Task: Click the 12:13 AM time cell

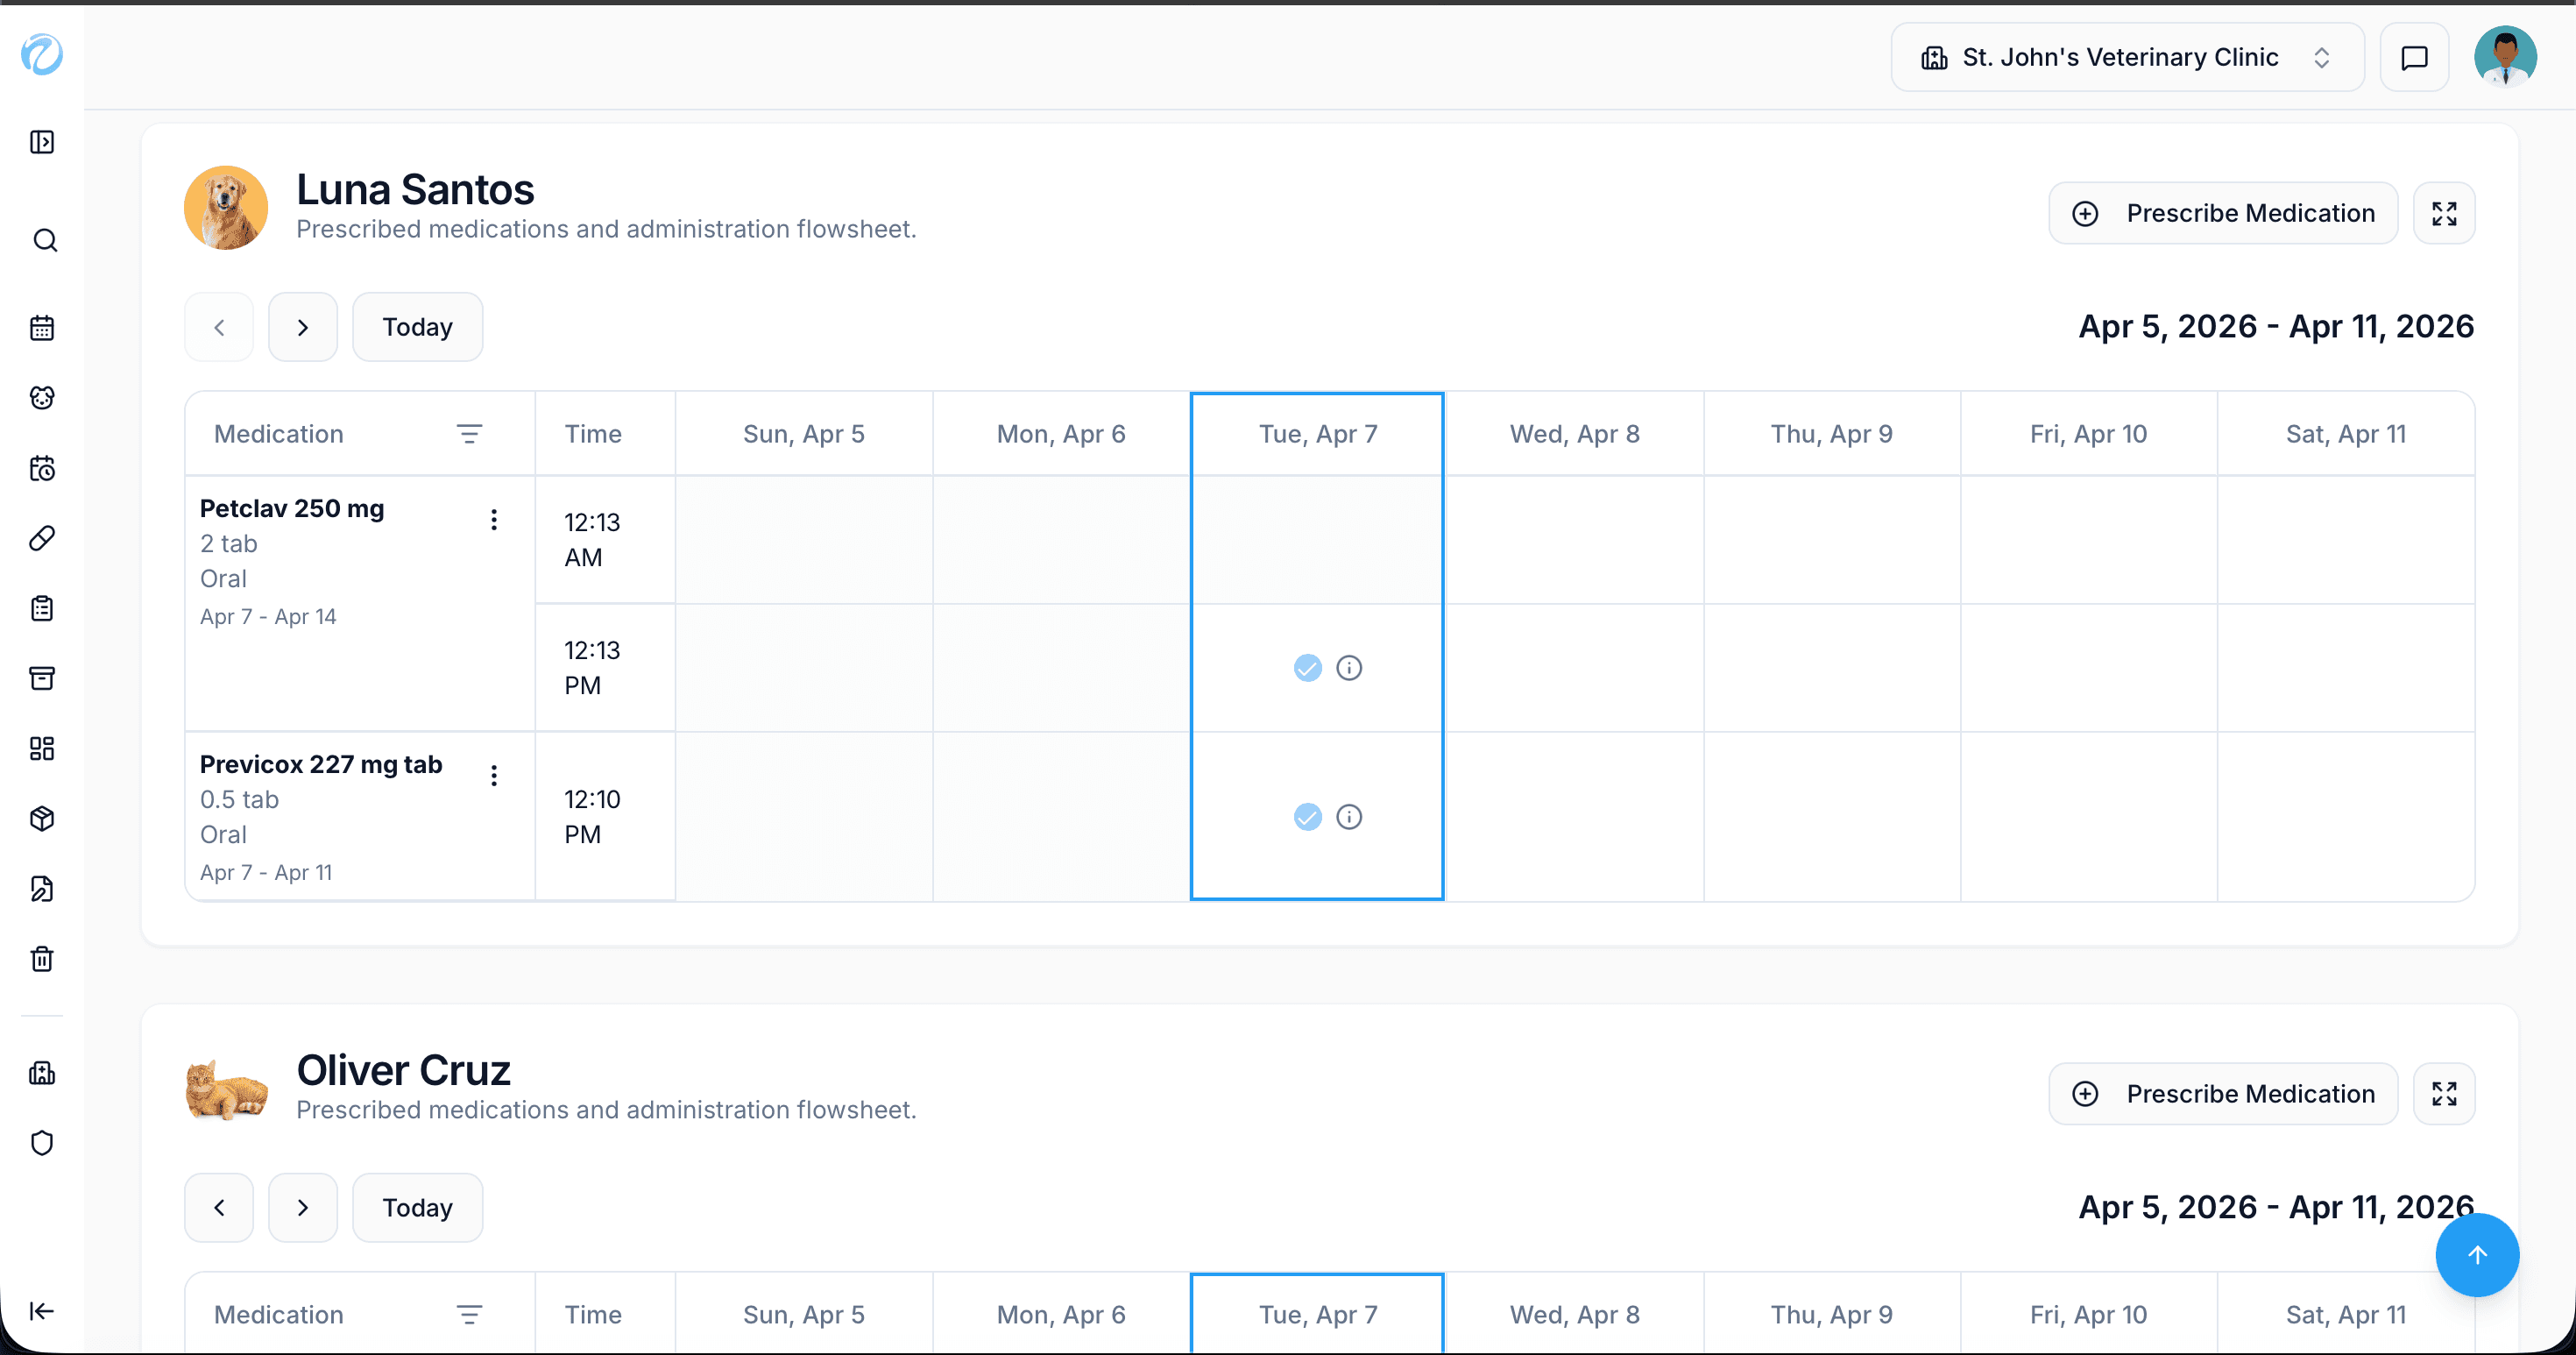Action: click(605, 540)
